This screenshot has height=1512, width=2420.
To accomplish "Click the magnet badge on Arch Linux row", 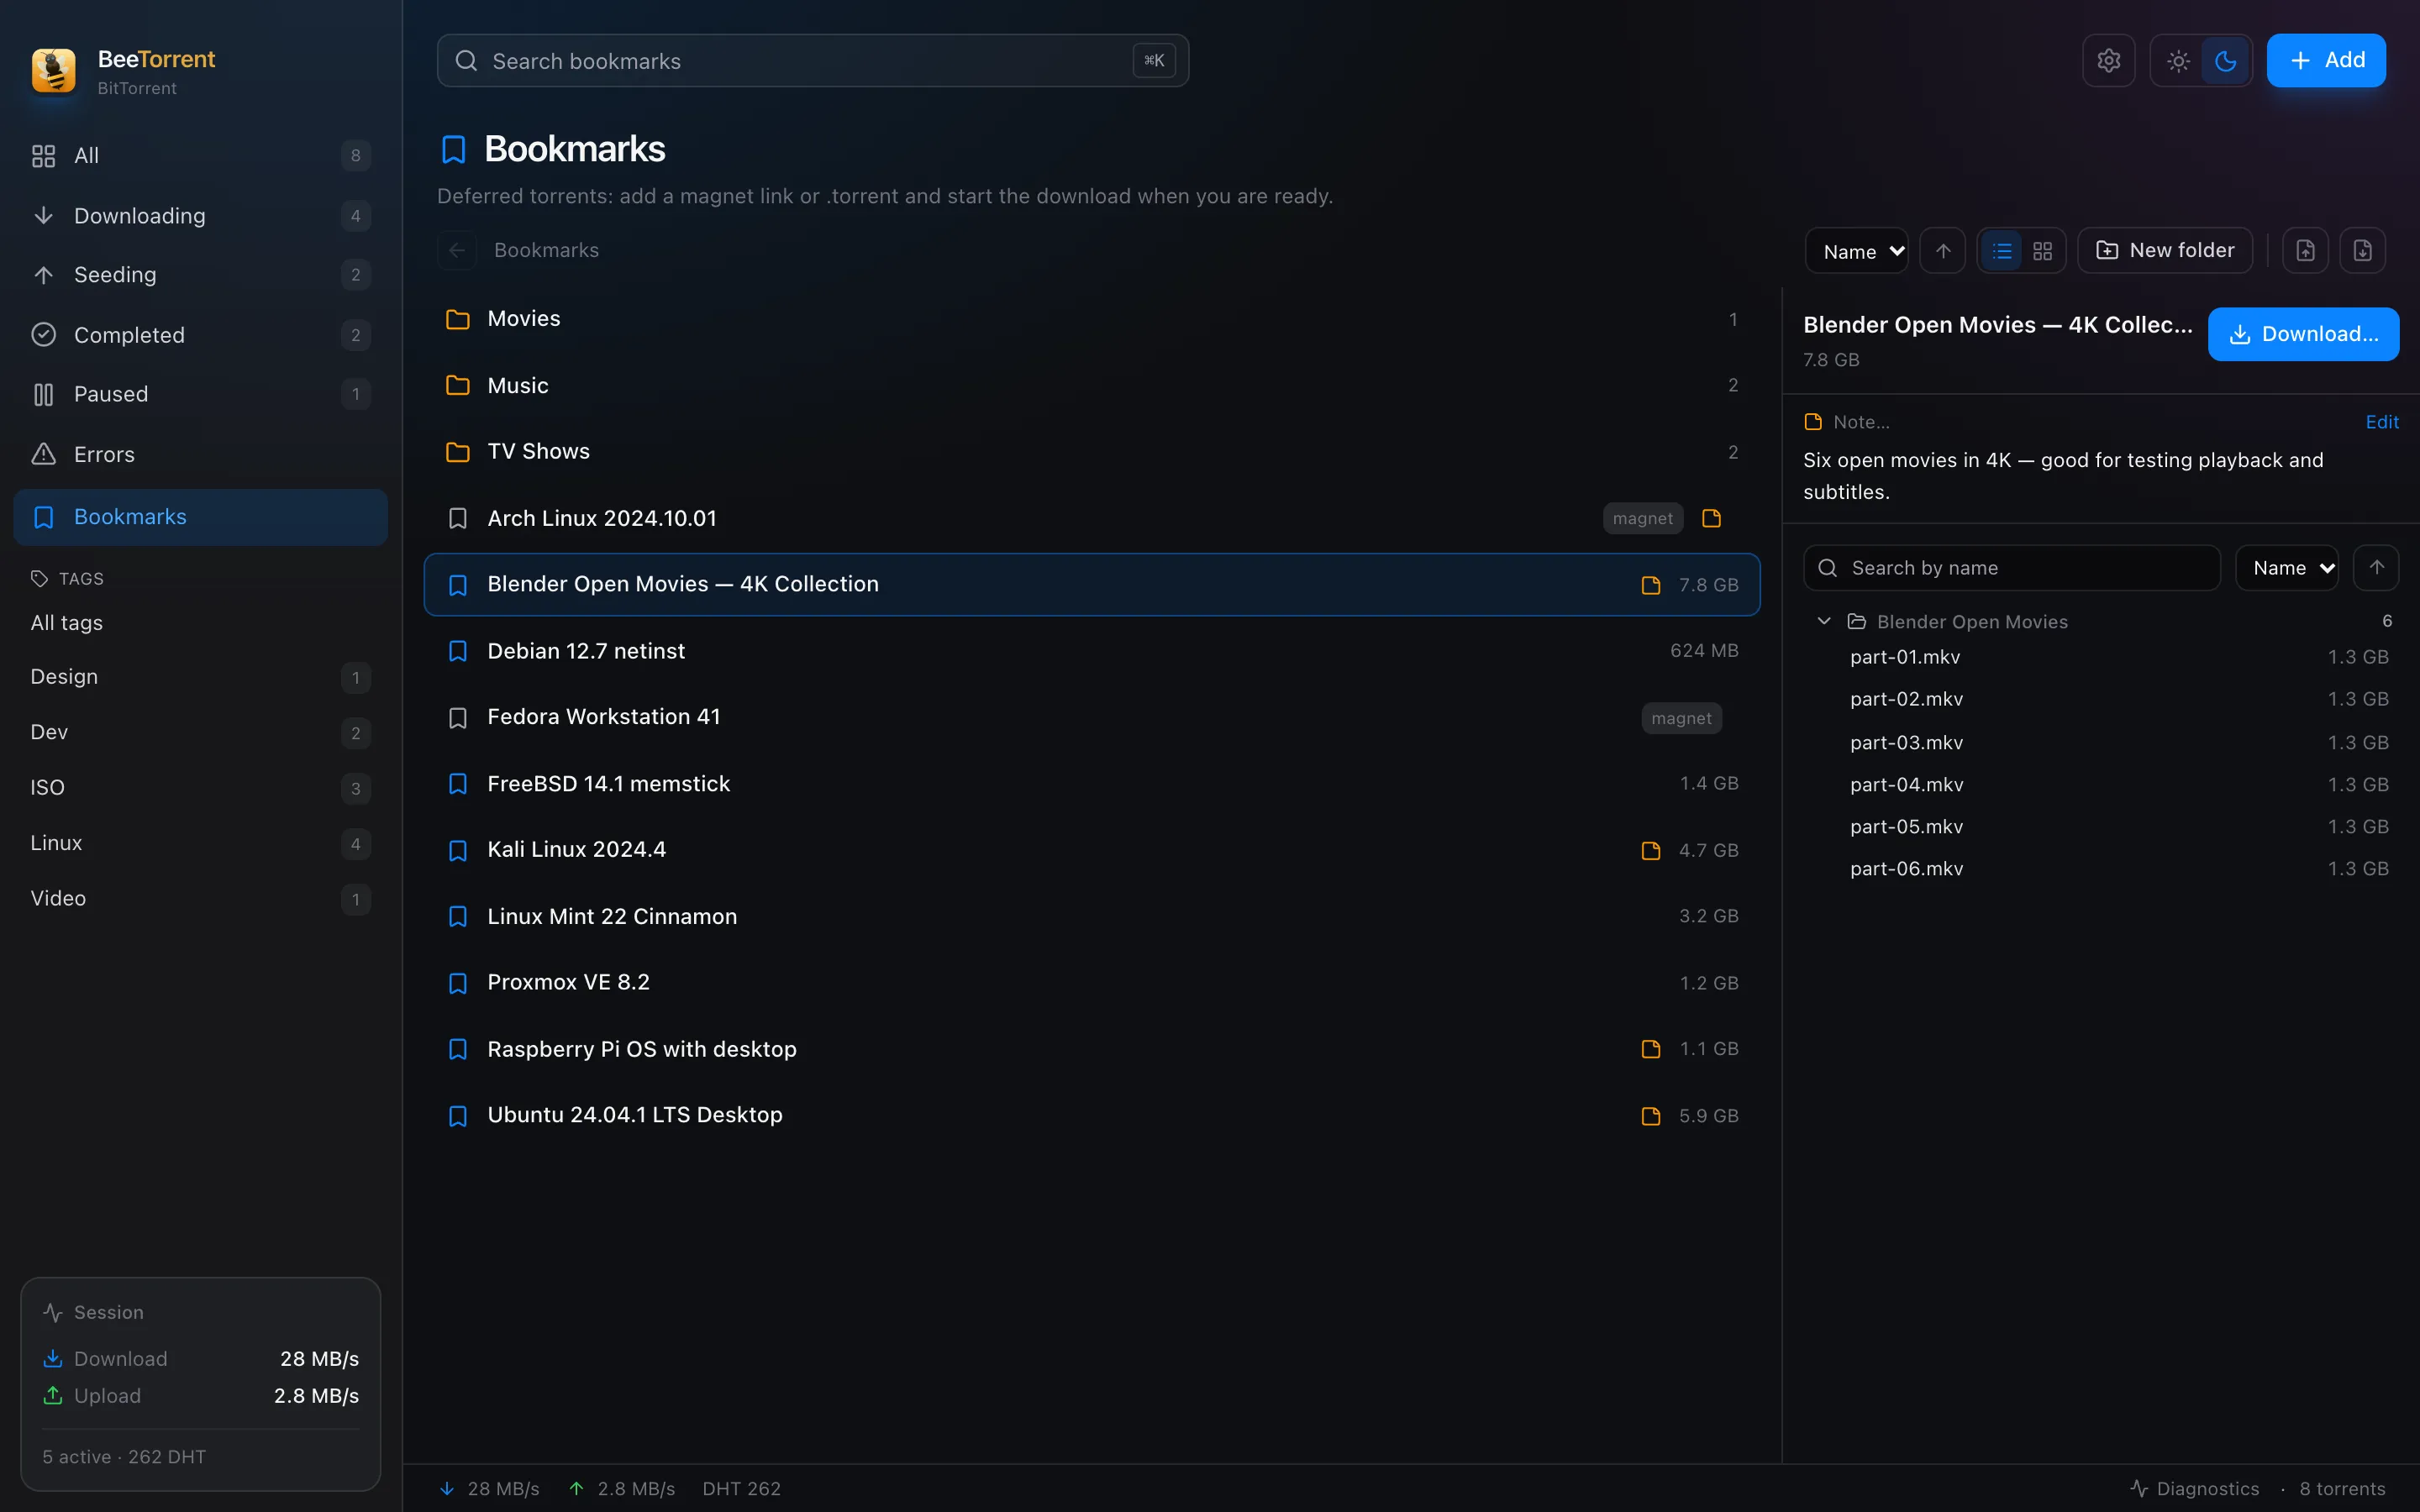I will [1642, 518].
